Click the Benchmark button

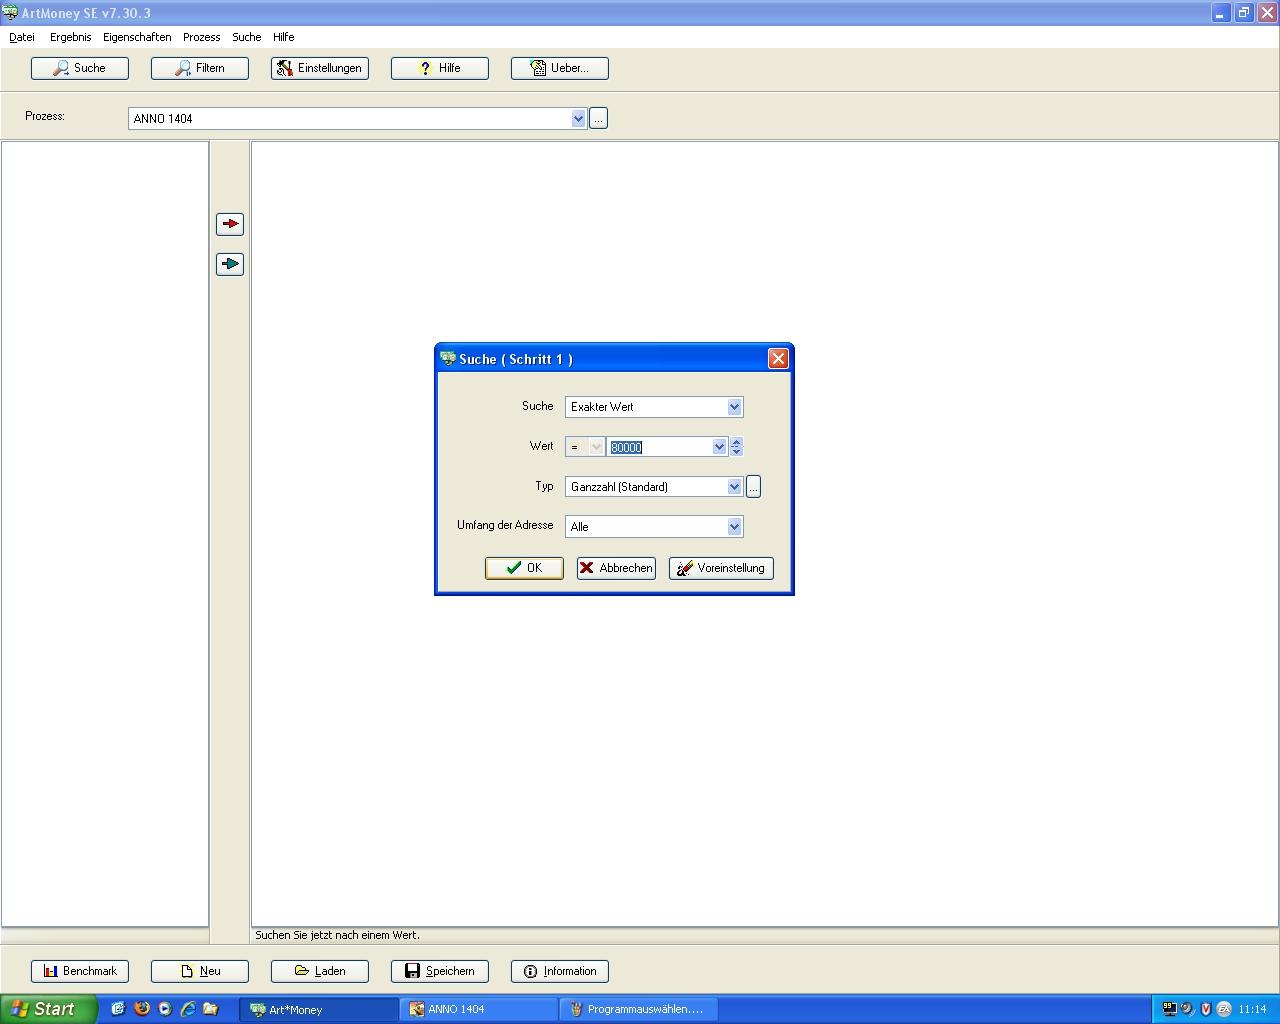(x=80, y=971)
